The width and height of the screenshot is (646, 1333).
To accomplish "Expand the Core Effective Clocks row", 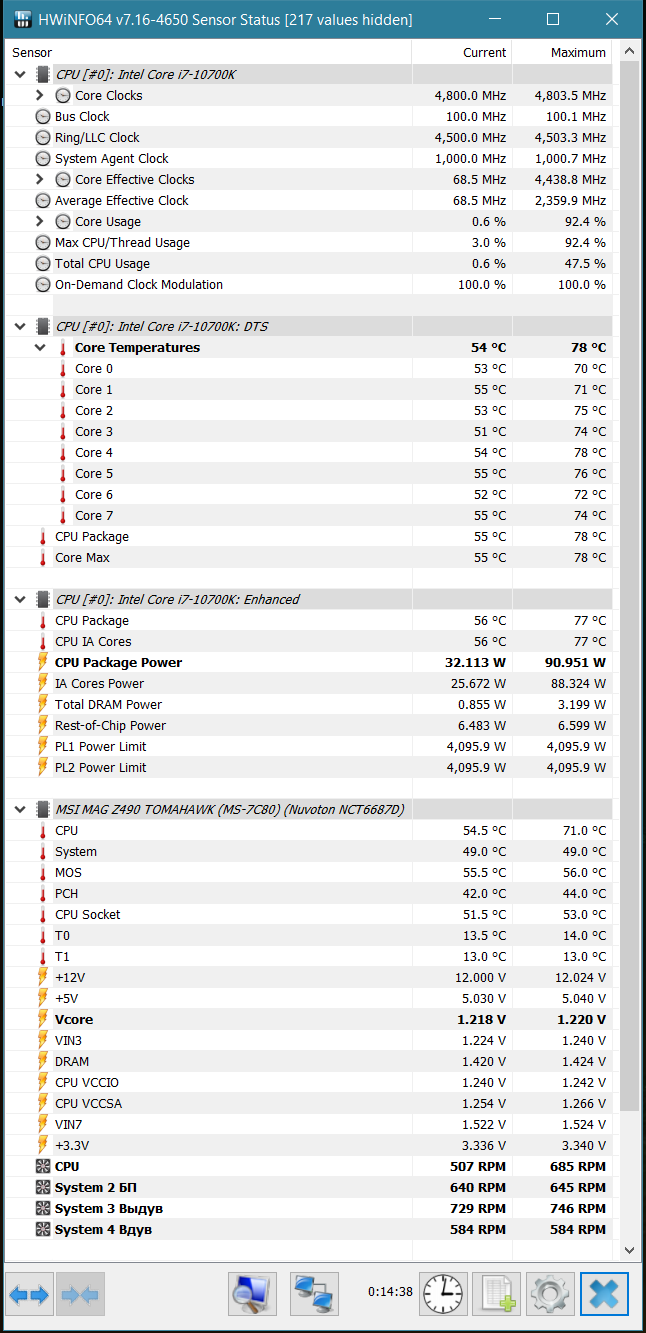I will coord(40,179).
